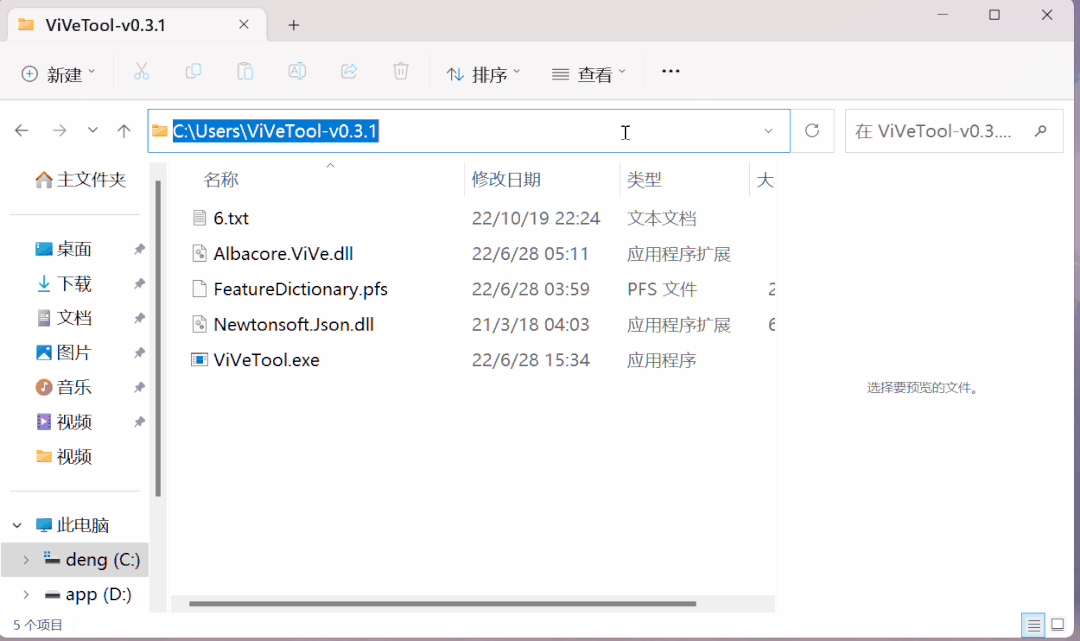Switch to details view icon in status bar
The height and width of the screenshot is (641, 1080).
[x=1033, y=625]
